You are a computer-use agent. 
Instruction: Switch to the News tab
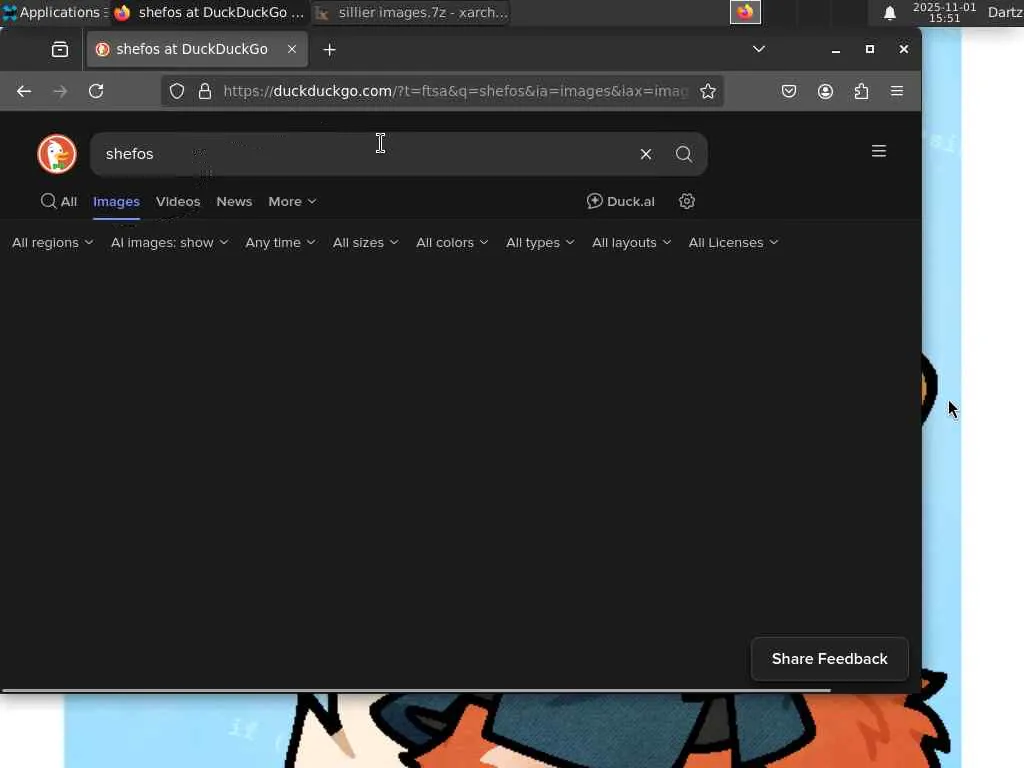234,201
